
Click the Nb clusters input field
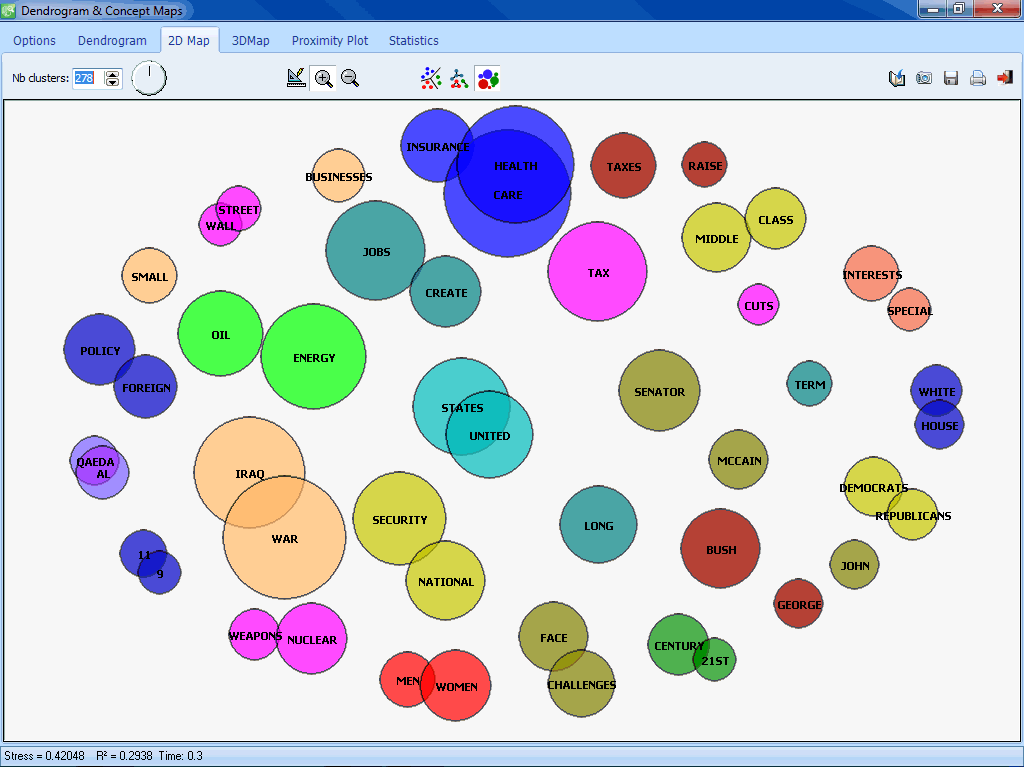[87, 78]
